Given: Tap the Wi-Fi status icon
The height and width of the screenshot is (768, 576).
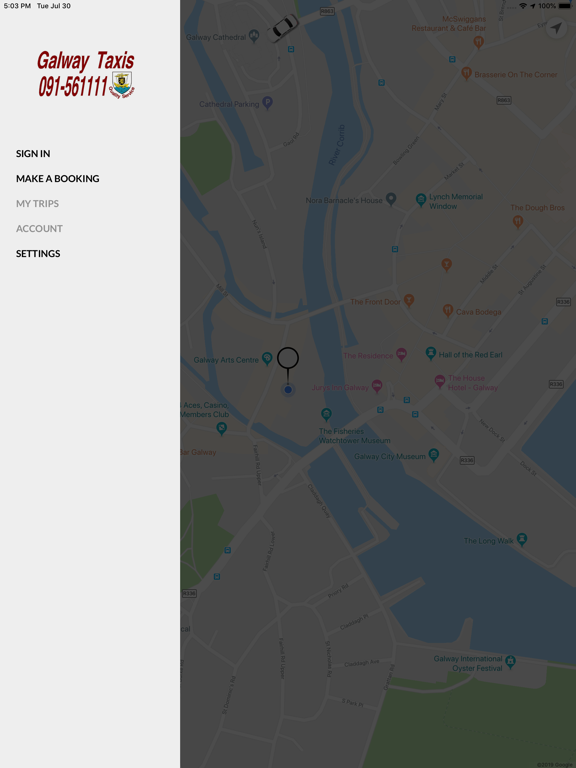Looking at the screenshot, I should tap(523, 6).
